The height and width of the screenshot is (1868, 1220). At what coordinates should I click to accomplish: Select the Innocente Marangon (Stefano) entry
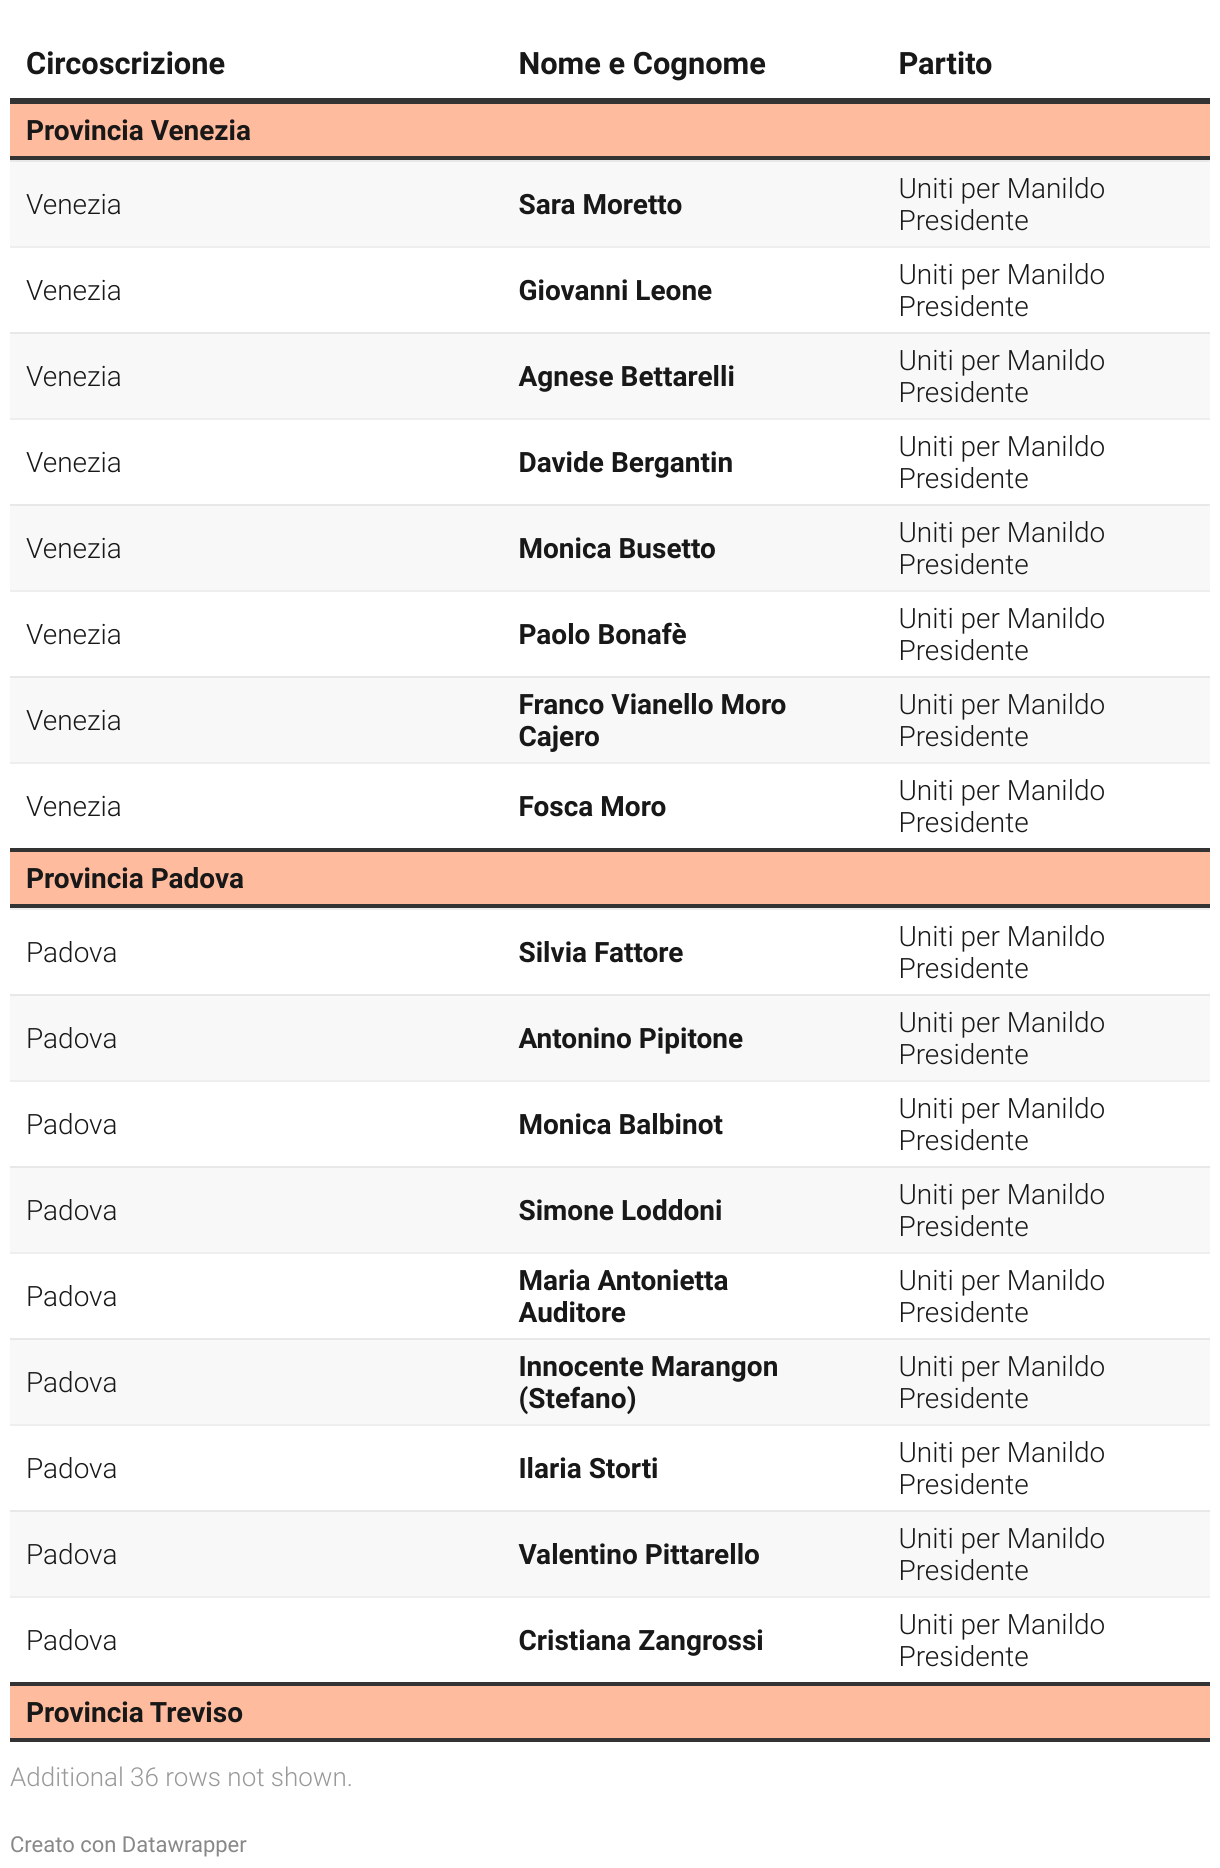pyautogui.click(x=647, y=1383)
